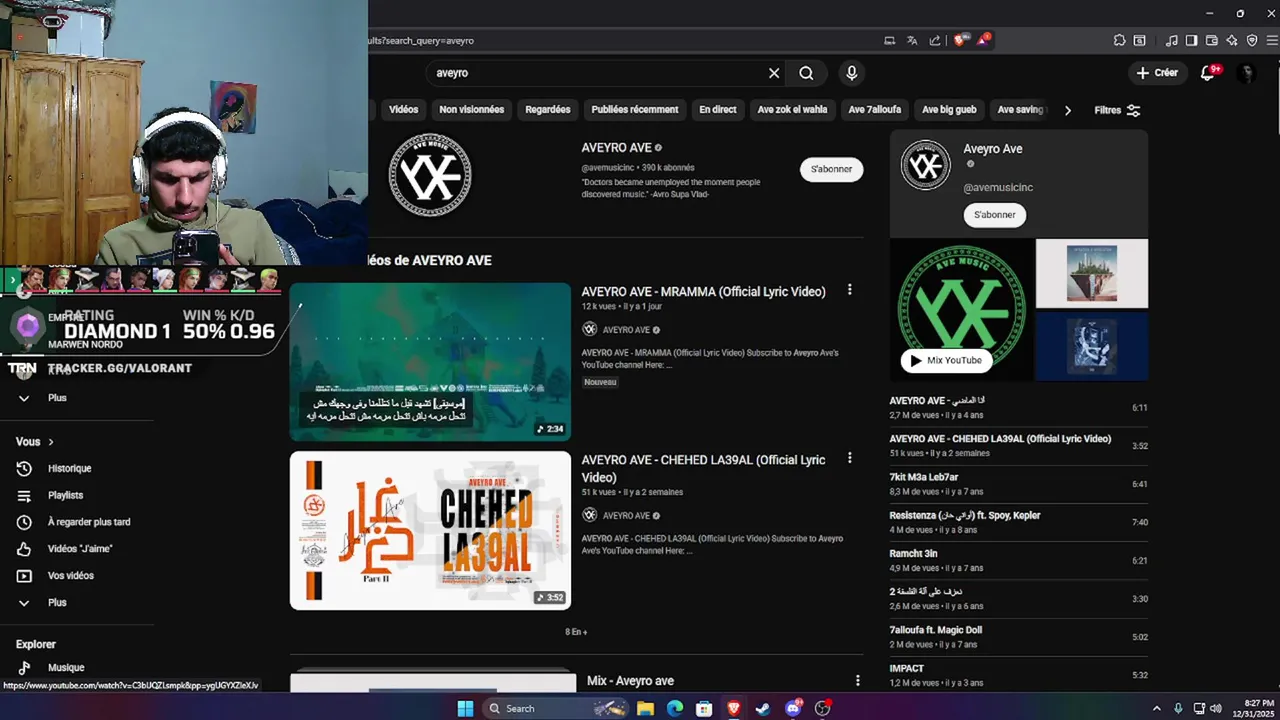The width and height of the screenshot is (1280, 720).
Task: Open File Explorer from taskbar
Action: 646,708
